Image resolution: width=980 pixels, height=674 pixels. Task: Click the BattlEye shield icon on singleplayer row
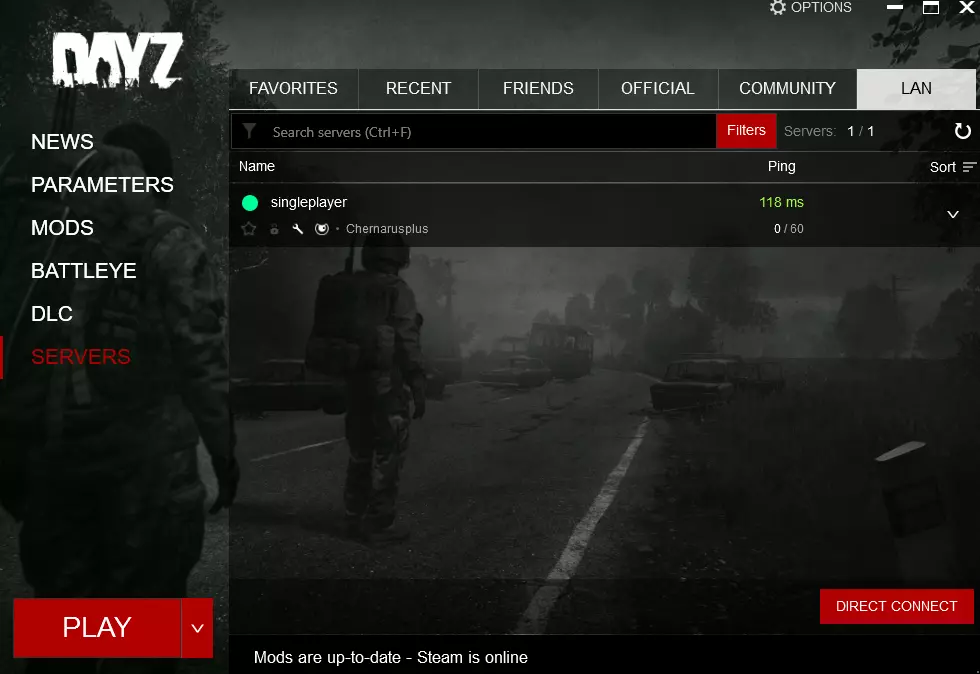tap(322, 229)
